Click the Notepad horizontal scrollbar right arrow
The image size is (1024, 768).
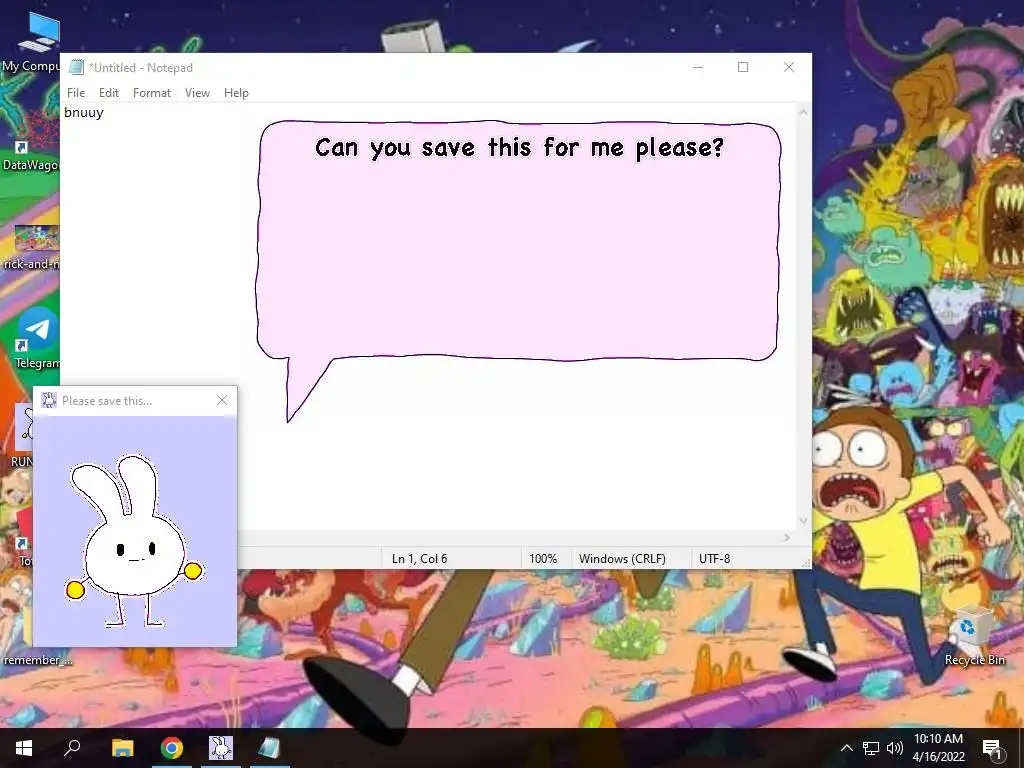click(x=786, y=537)
